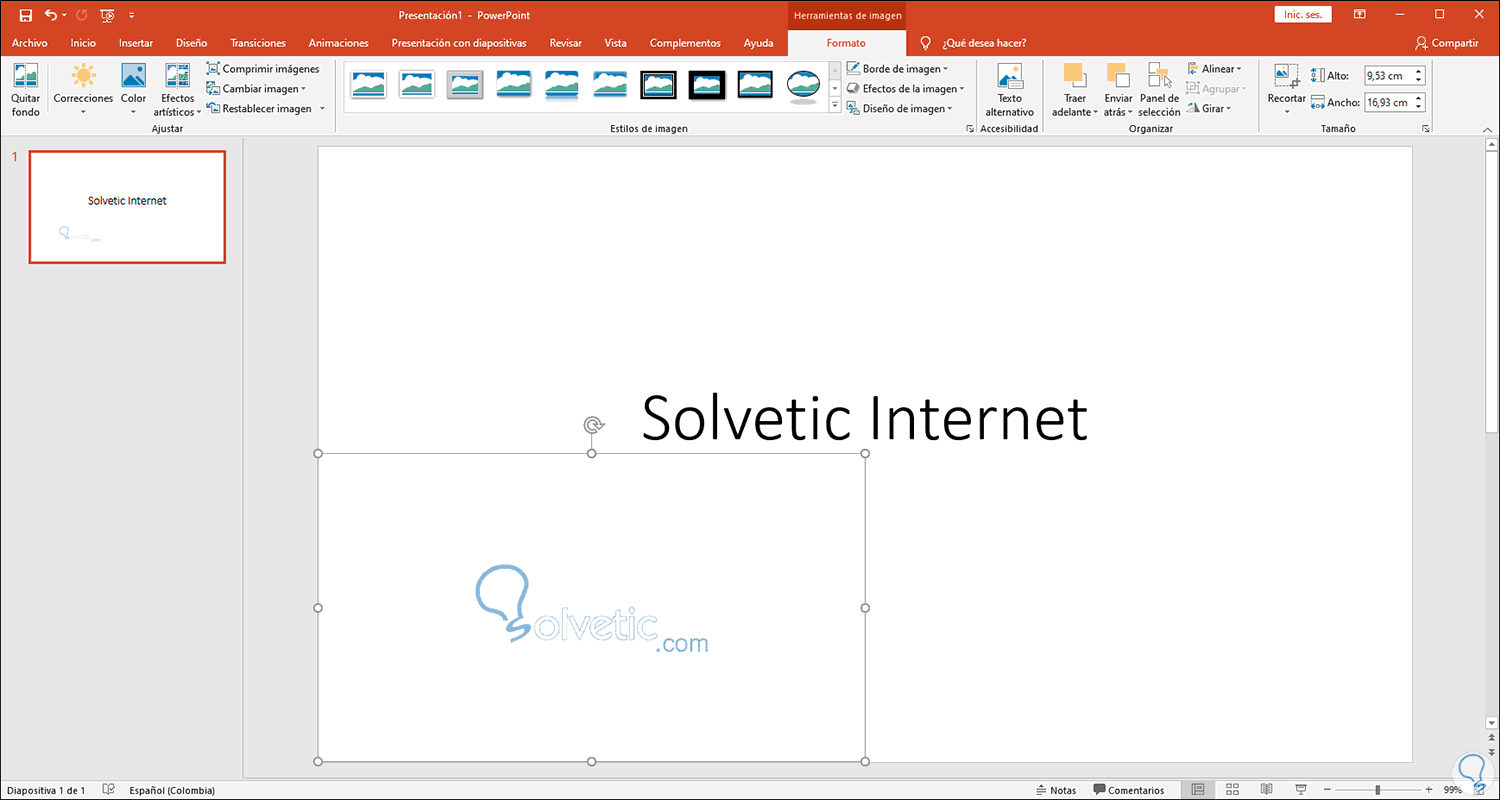Image resolution: width=1500 pixels, height=800 pixels.
Task: Click the spell check icon in status bar
Action: (109, 790)
